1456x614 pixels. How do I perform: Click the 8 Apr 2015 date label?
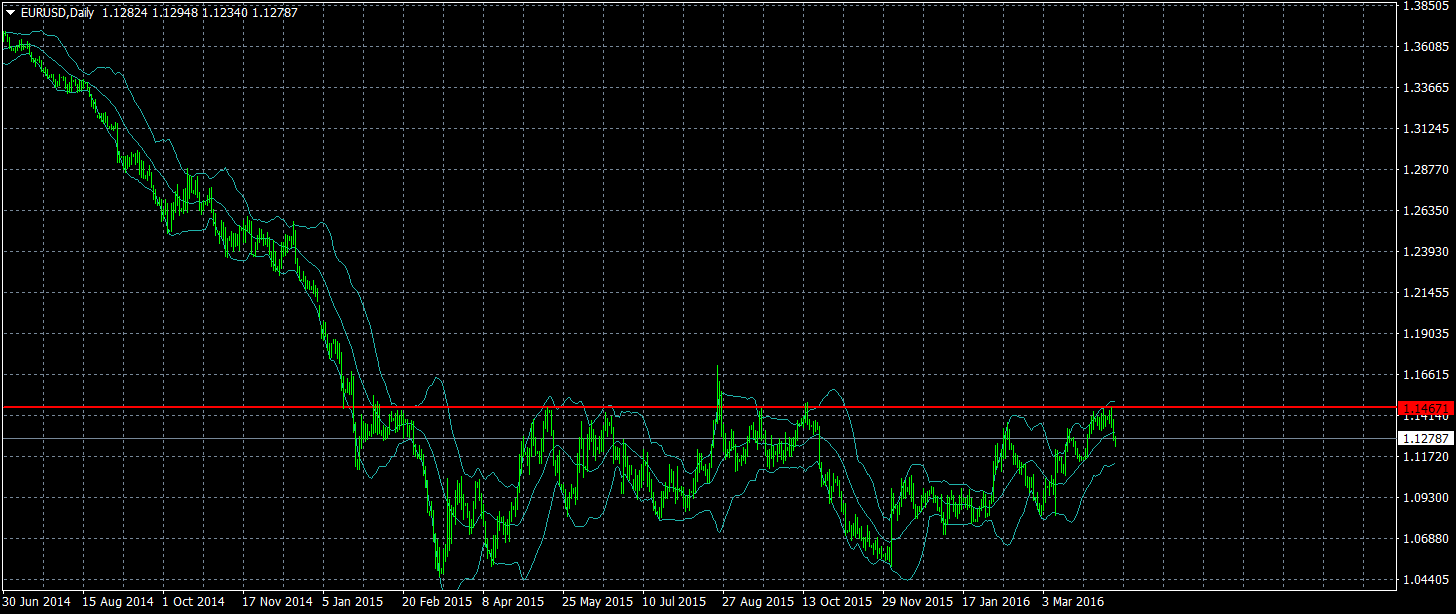tap(513, 602)
